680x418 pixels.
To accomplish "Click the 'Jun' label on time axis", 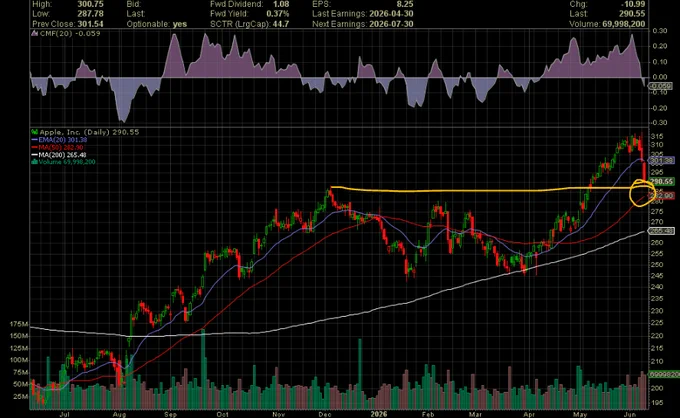I will (x=629, y=415).
